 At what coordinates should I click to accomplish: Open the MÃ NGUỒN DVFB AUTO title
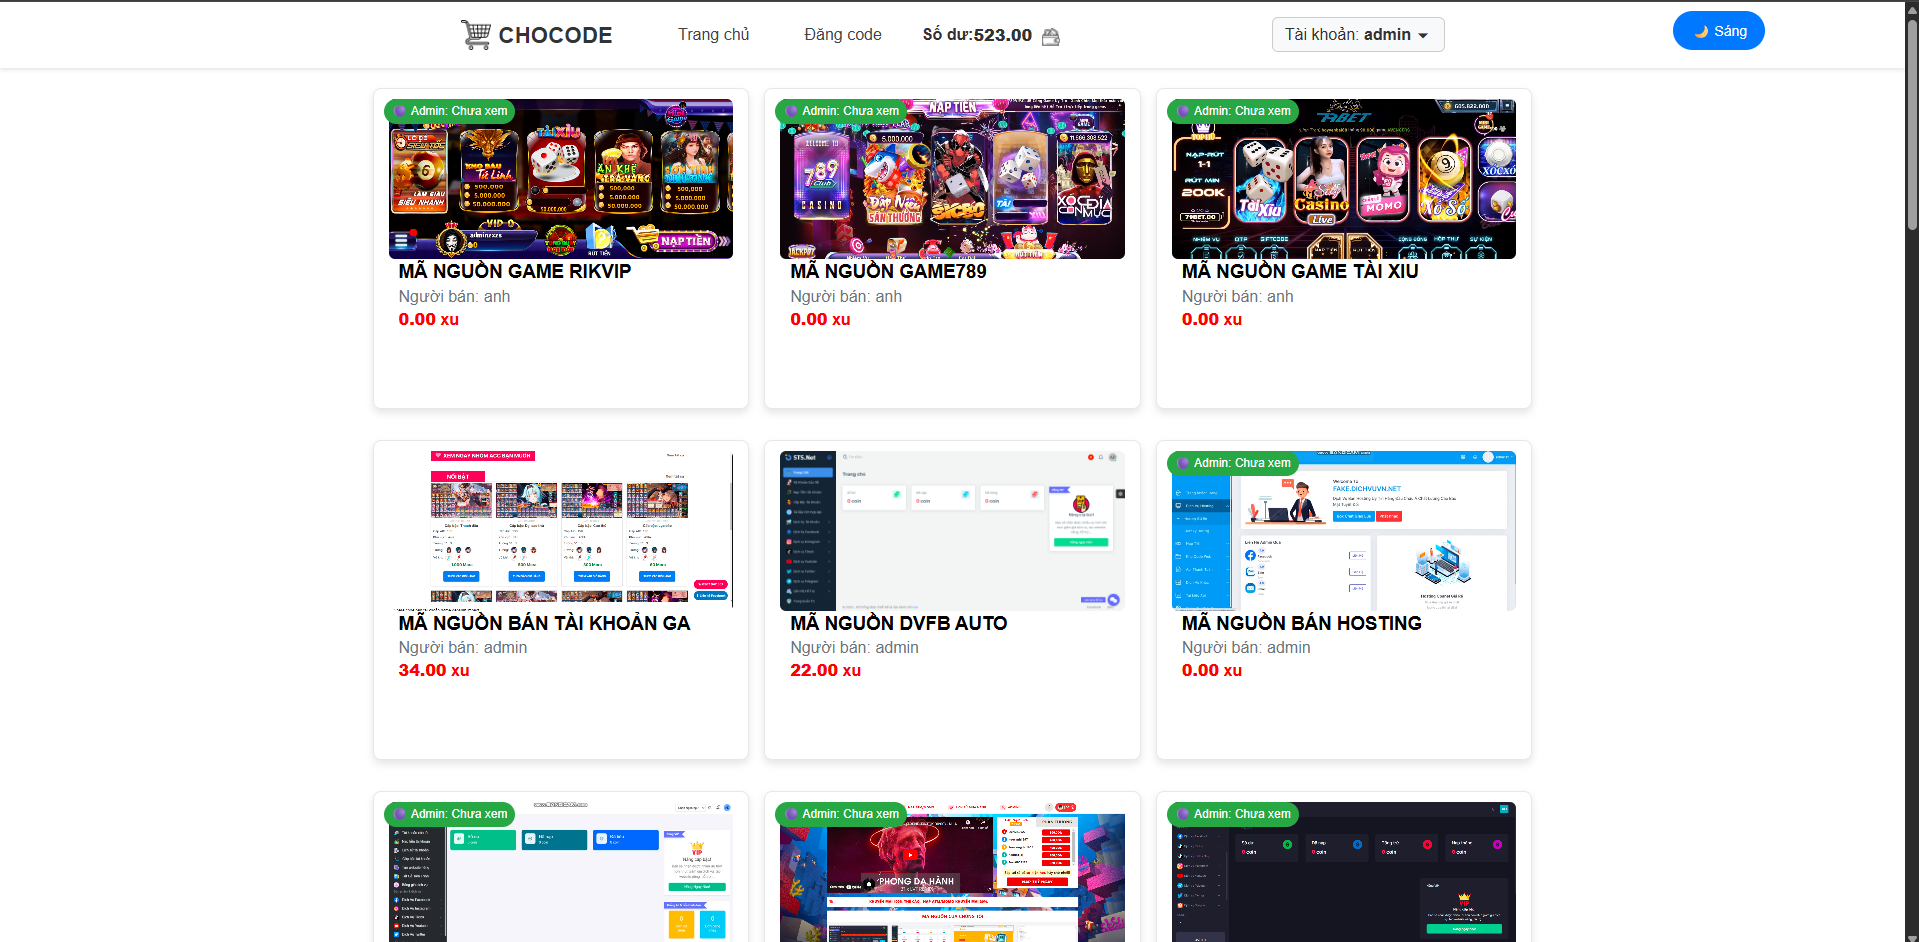898,623
